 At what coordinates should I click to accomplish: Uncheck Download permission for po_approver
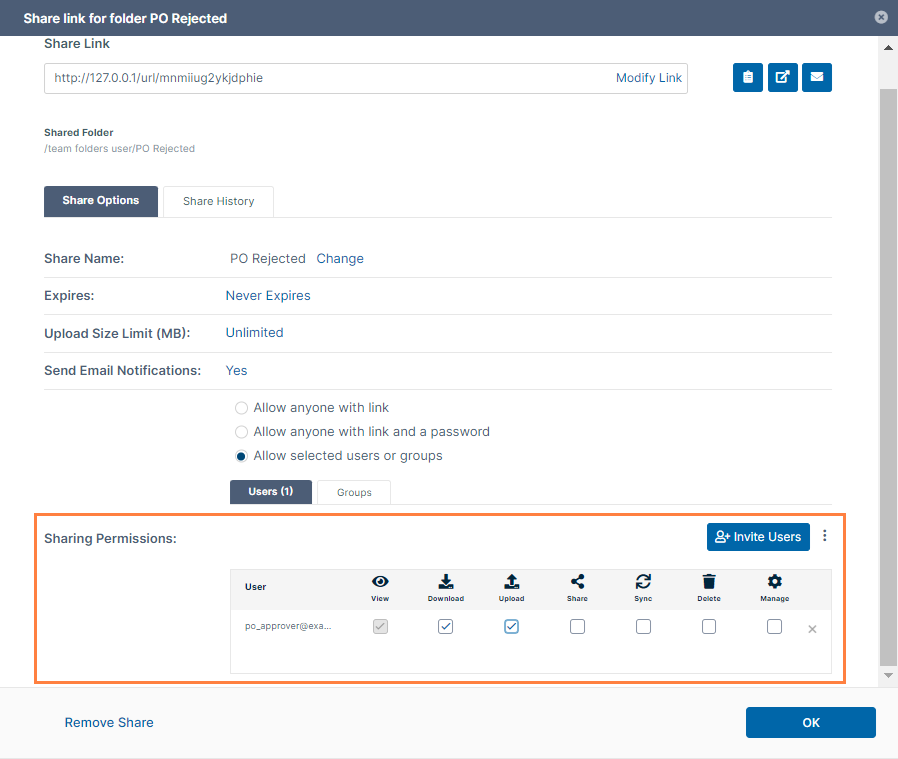pos(446,627)
